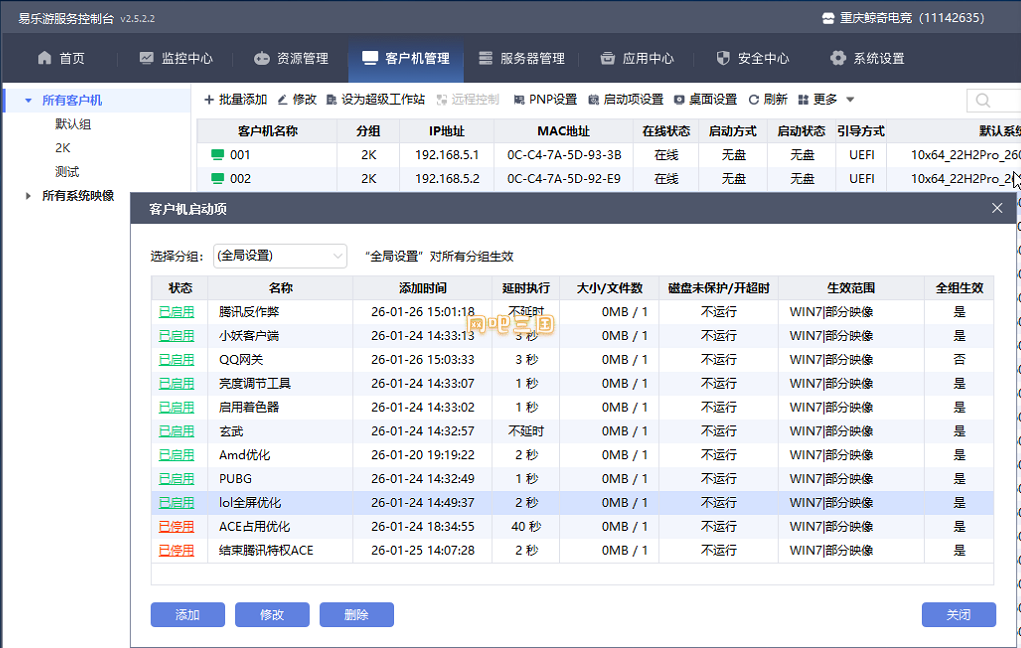Expand the 所有系统映像 tree node
The width and height of the screenshot is (1021, 648).
click(x=27, y=195)
